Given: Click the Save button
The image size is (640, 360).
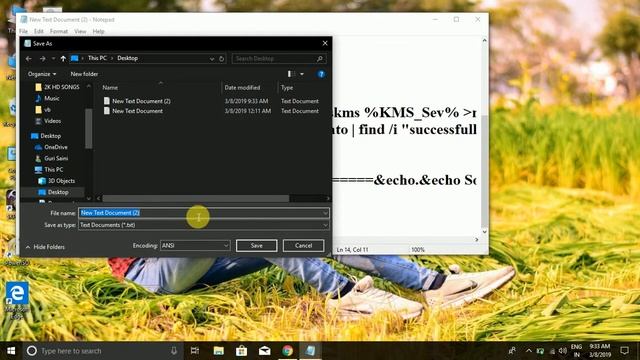Looking at the screenshot, I should (257, 245).
